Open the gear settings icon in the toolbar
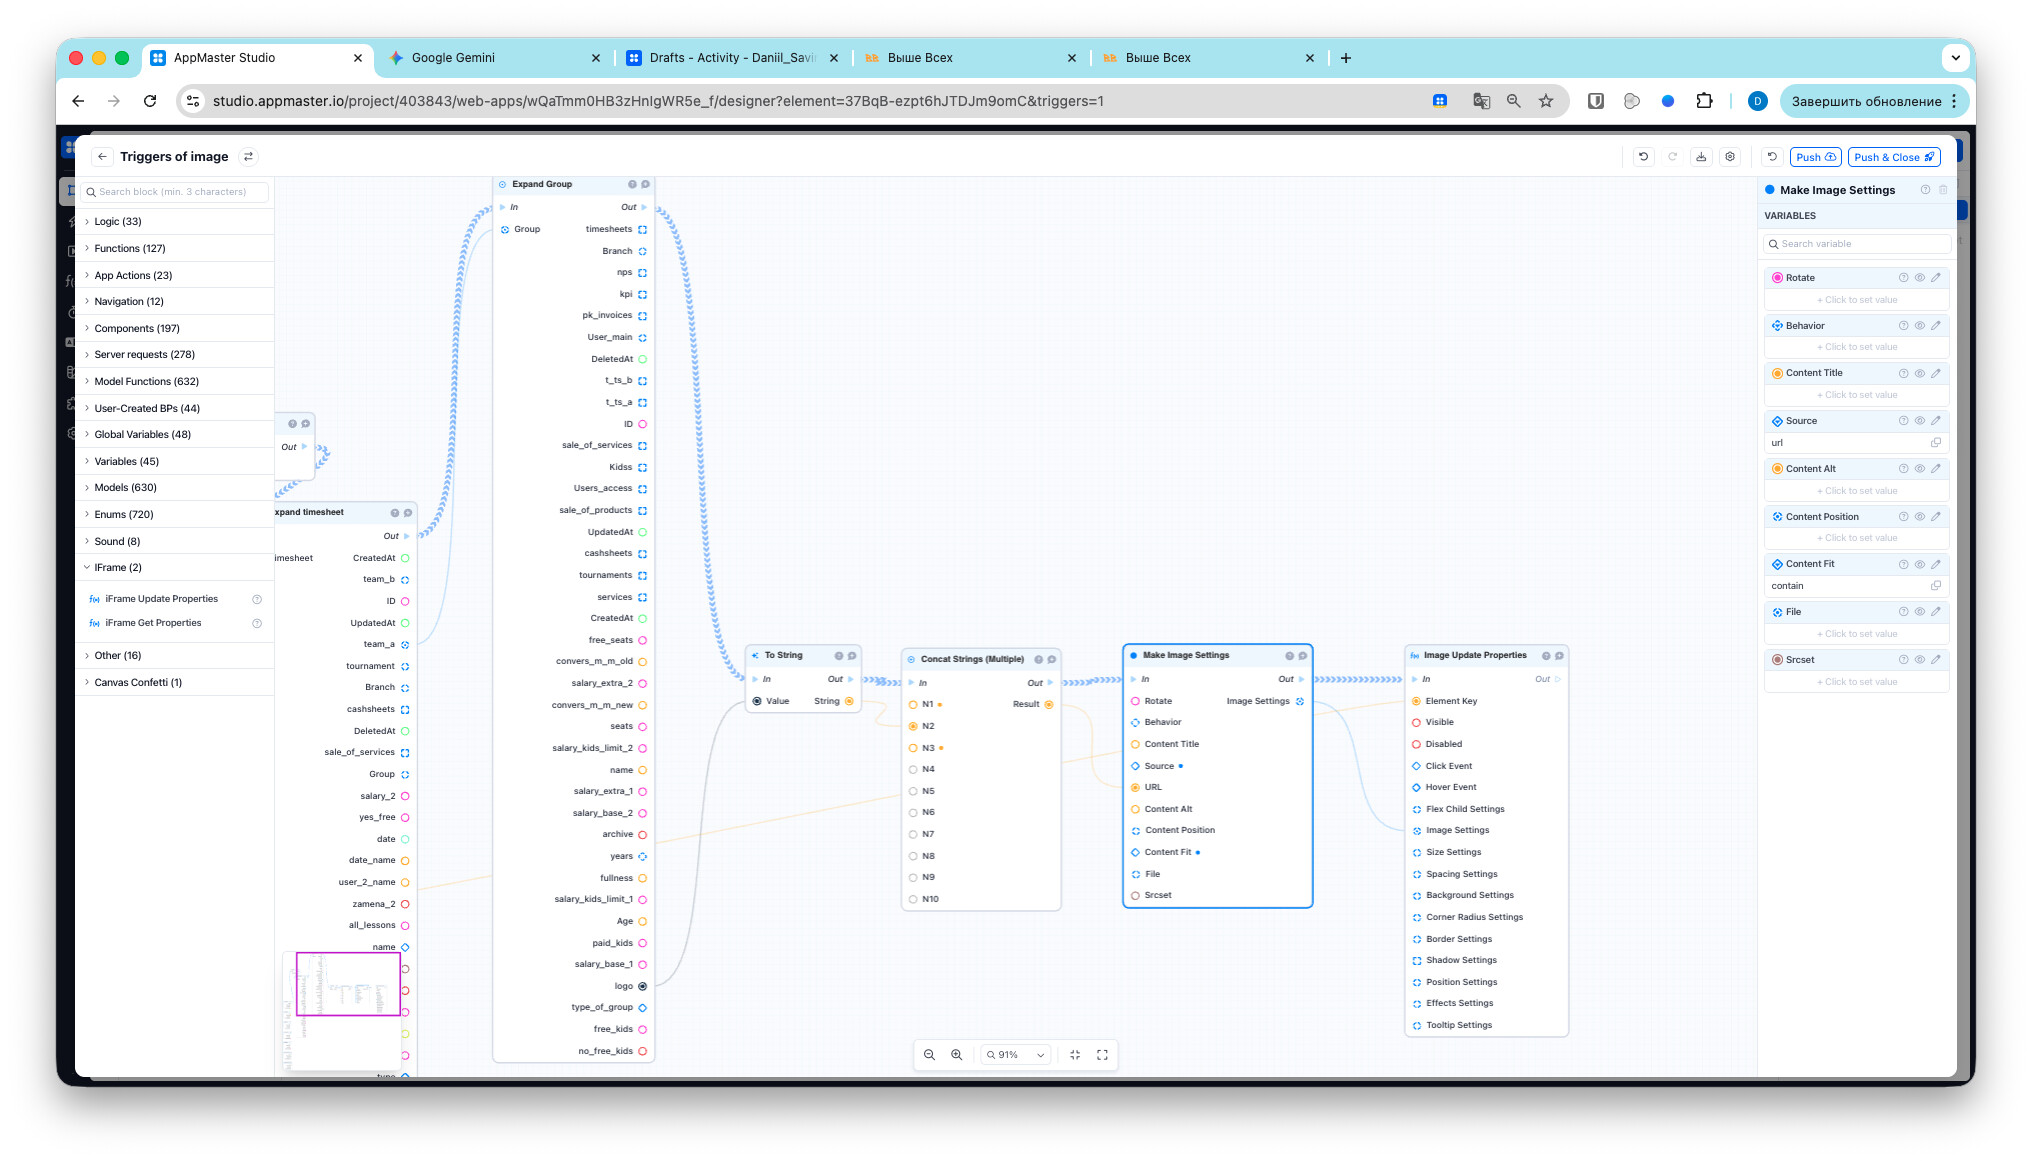This screenshot has width=2032, height=1161. [1730, 157]
